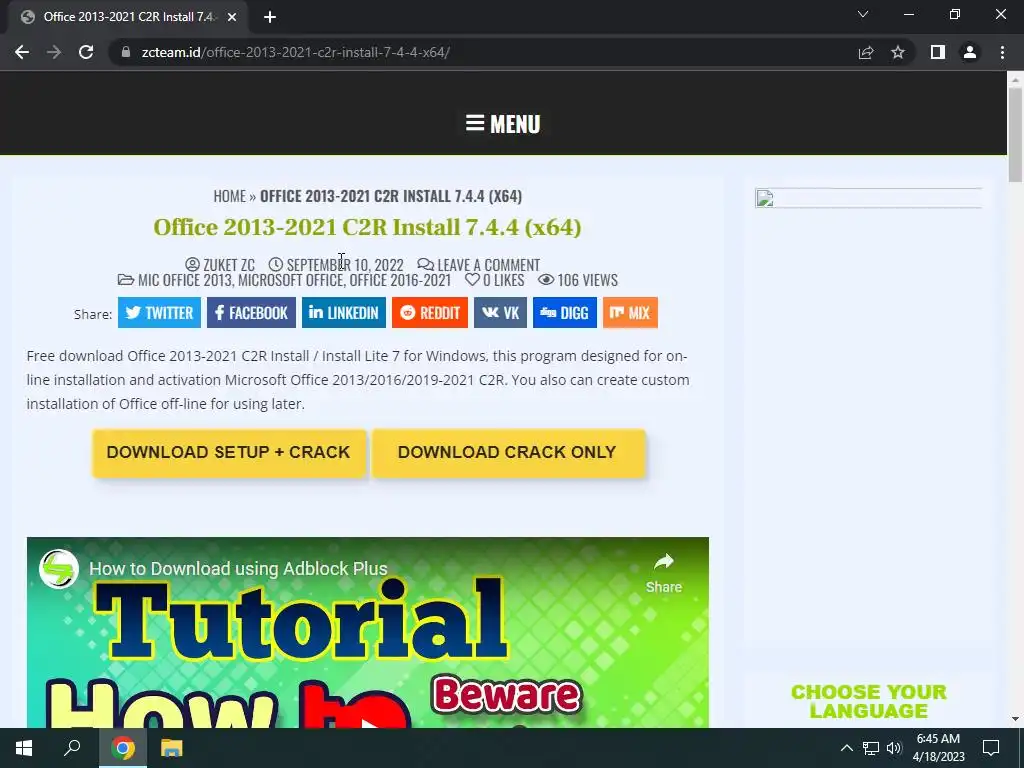Image resolution: width=1024 pixels, height=768 pixels.
Task: Share the post on Digg
Action: (565, 313)
